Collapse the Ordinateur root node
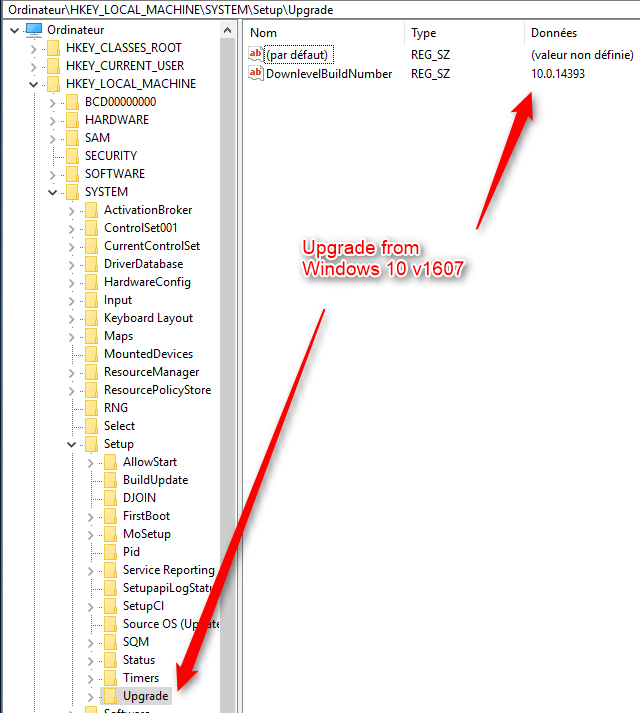Screen dimensions: 640x713 pyautogui.click(x=15, y=30)
